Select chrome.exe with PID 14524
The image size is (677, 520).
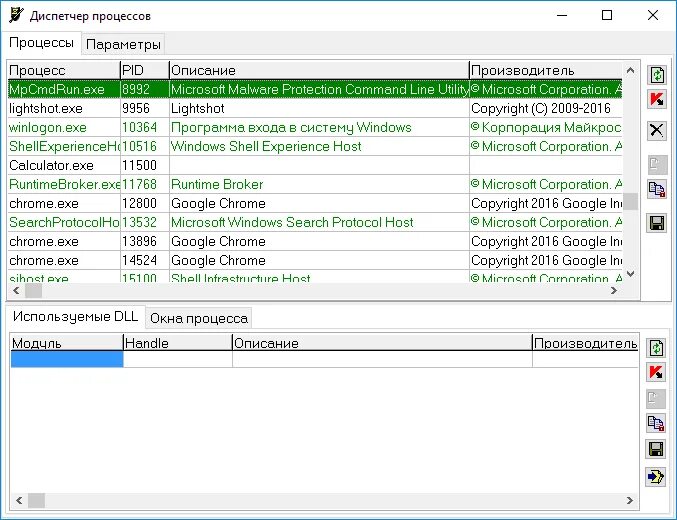tap(315, 260)
